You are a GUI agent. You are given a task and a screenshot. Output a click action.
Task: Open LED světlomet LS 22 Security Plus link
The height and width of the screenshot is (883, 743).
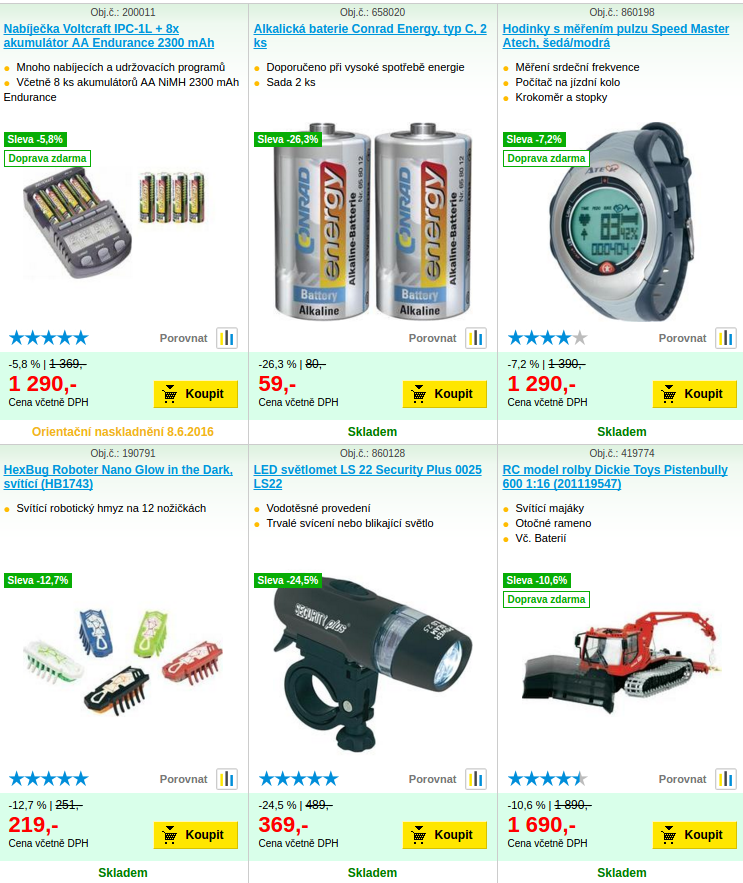[x=367, y=476]
